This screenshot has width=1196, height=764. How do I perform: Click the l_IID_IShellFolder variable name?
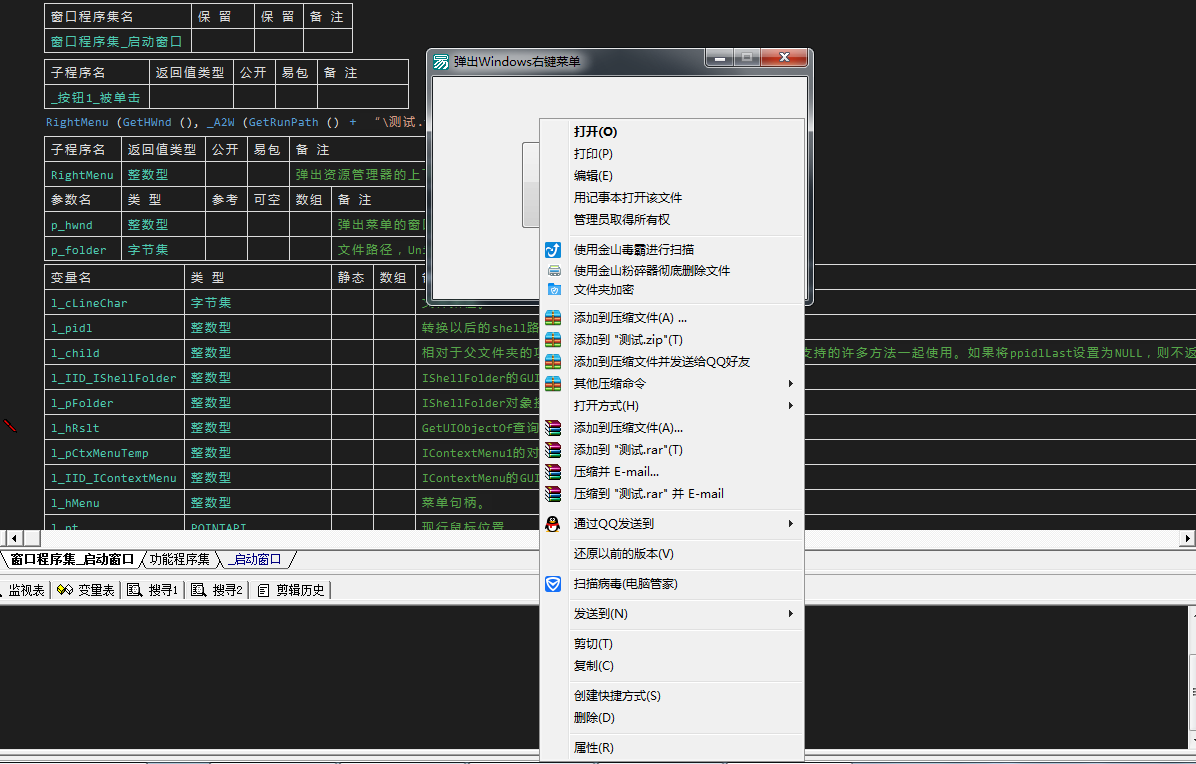pyautogui.click(x=114, y=378)
